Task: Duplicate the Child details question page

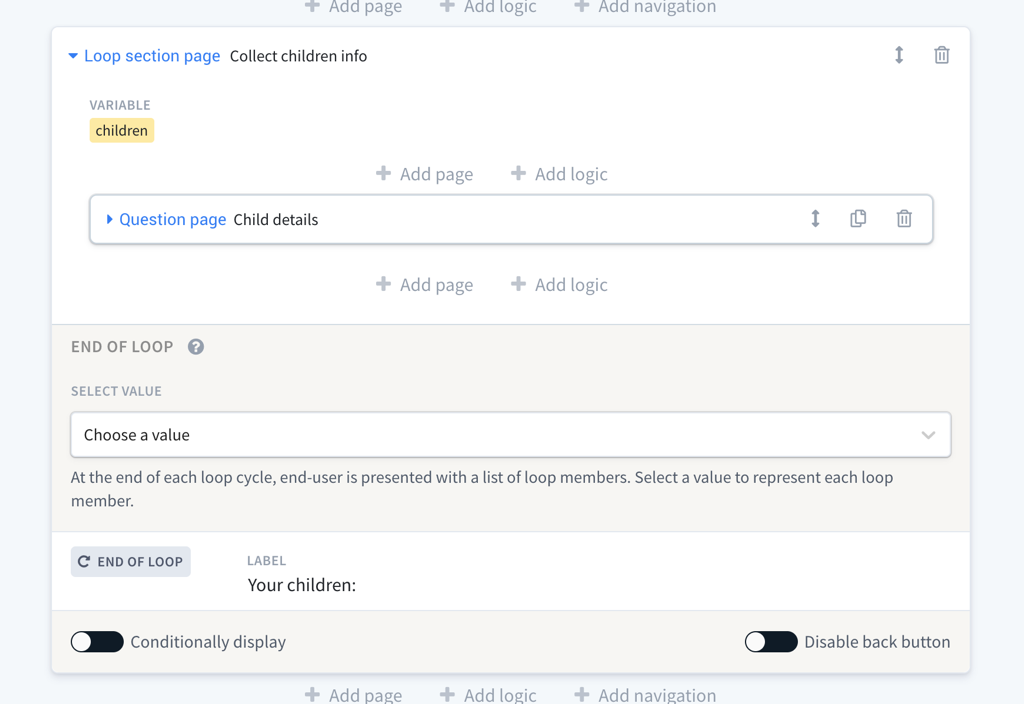Action: coord(858,219)
